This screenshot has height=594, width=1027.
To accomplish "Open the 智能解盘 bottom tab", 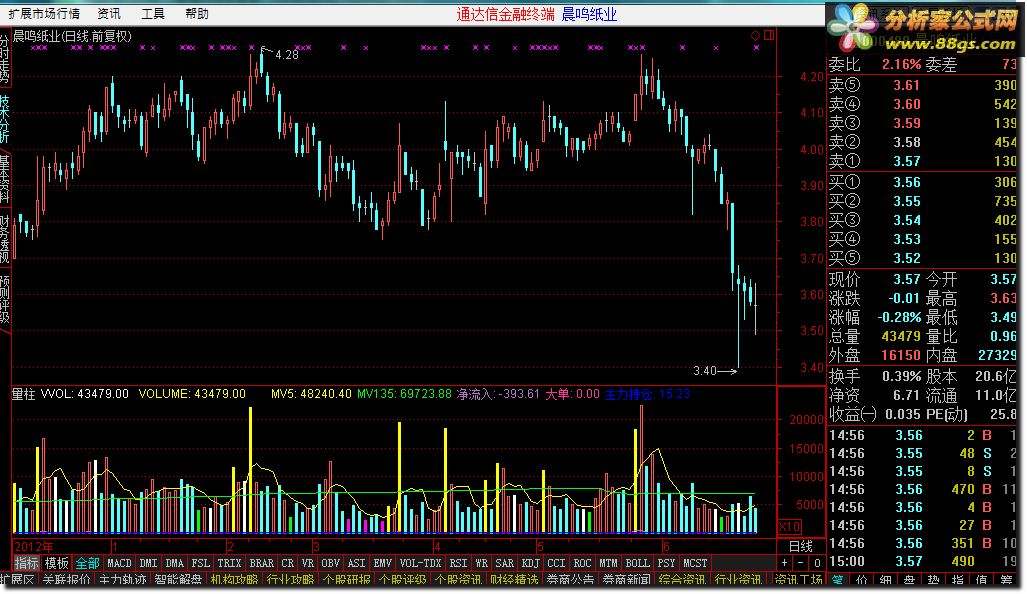I will click(x=178, y=580).
